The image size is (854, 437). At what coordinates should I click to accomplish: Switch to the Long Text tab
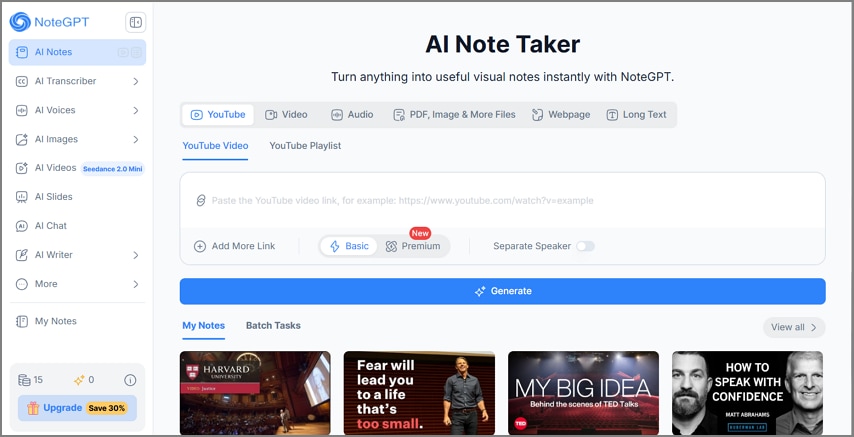click(x=636, y=115)
